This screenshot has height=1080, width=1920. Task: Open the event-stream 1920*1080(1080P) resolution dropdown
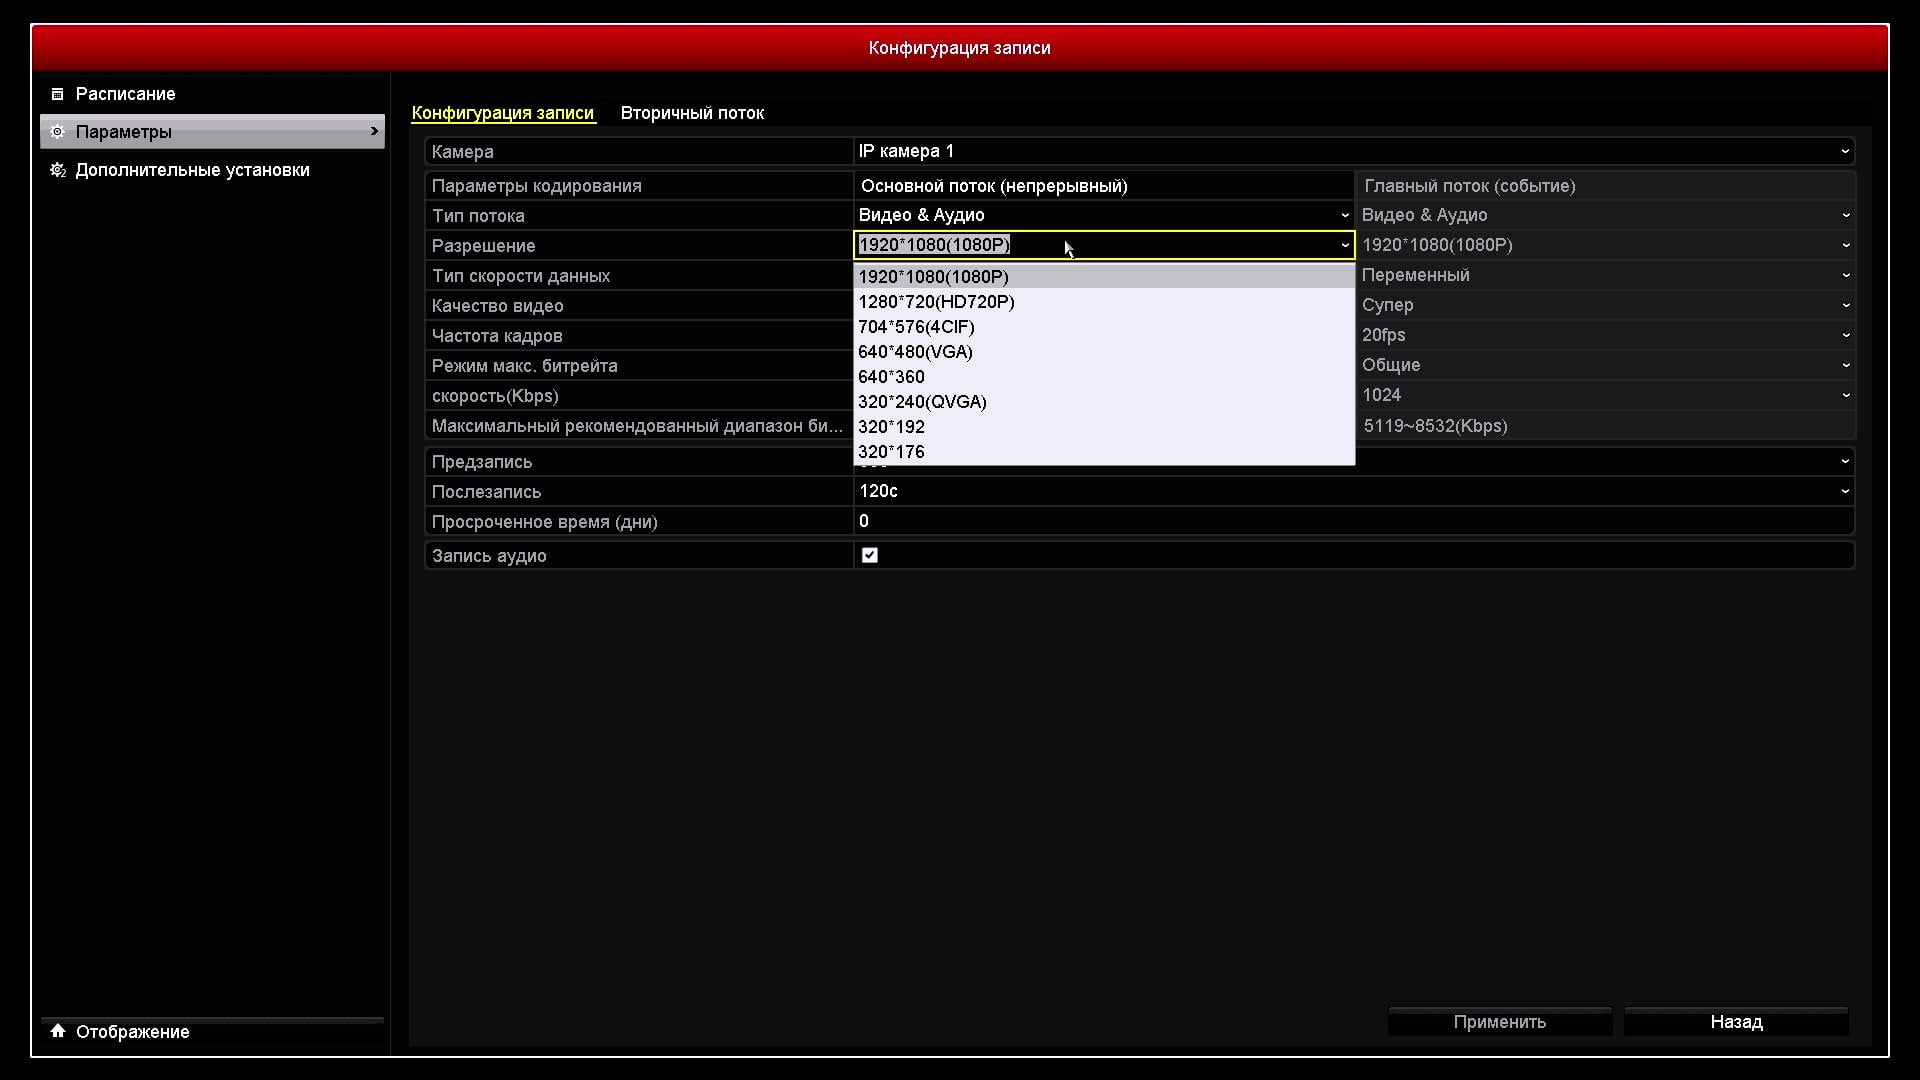coord(1606,245)
